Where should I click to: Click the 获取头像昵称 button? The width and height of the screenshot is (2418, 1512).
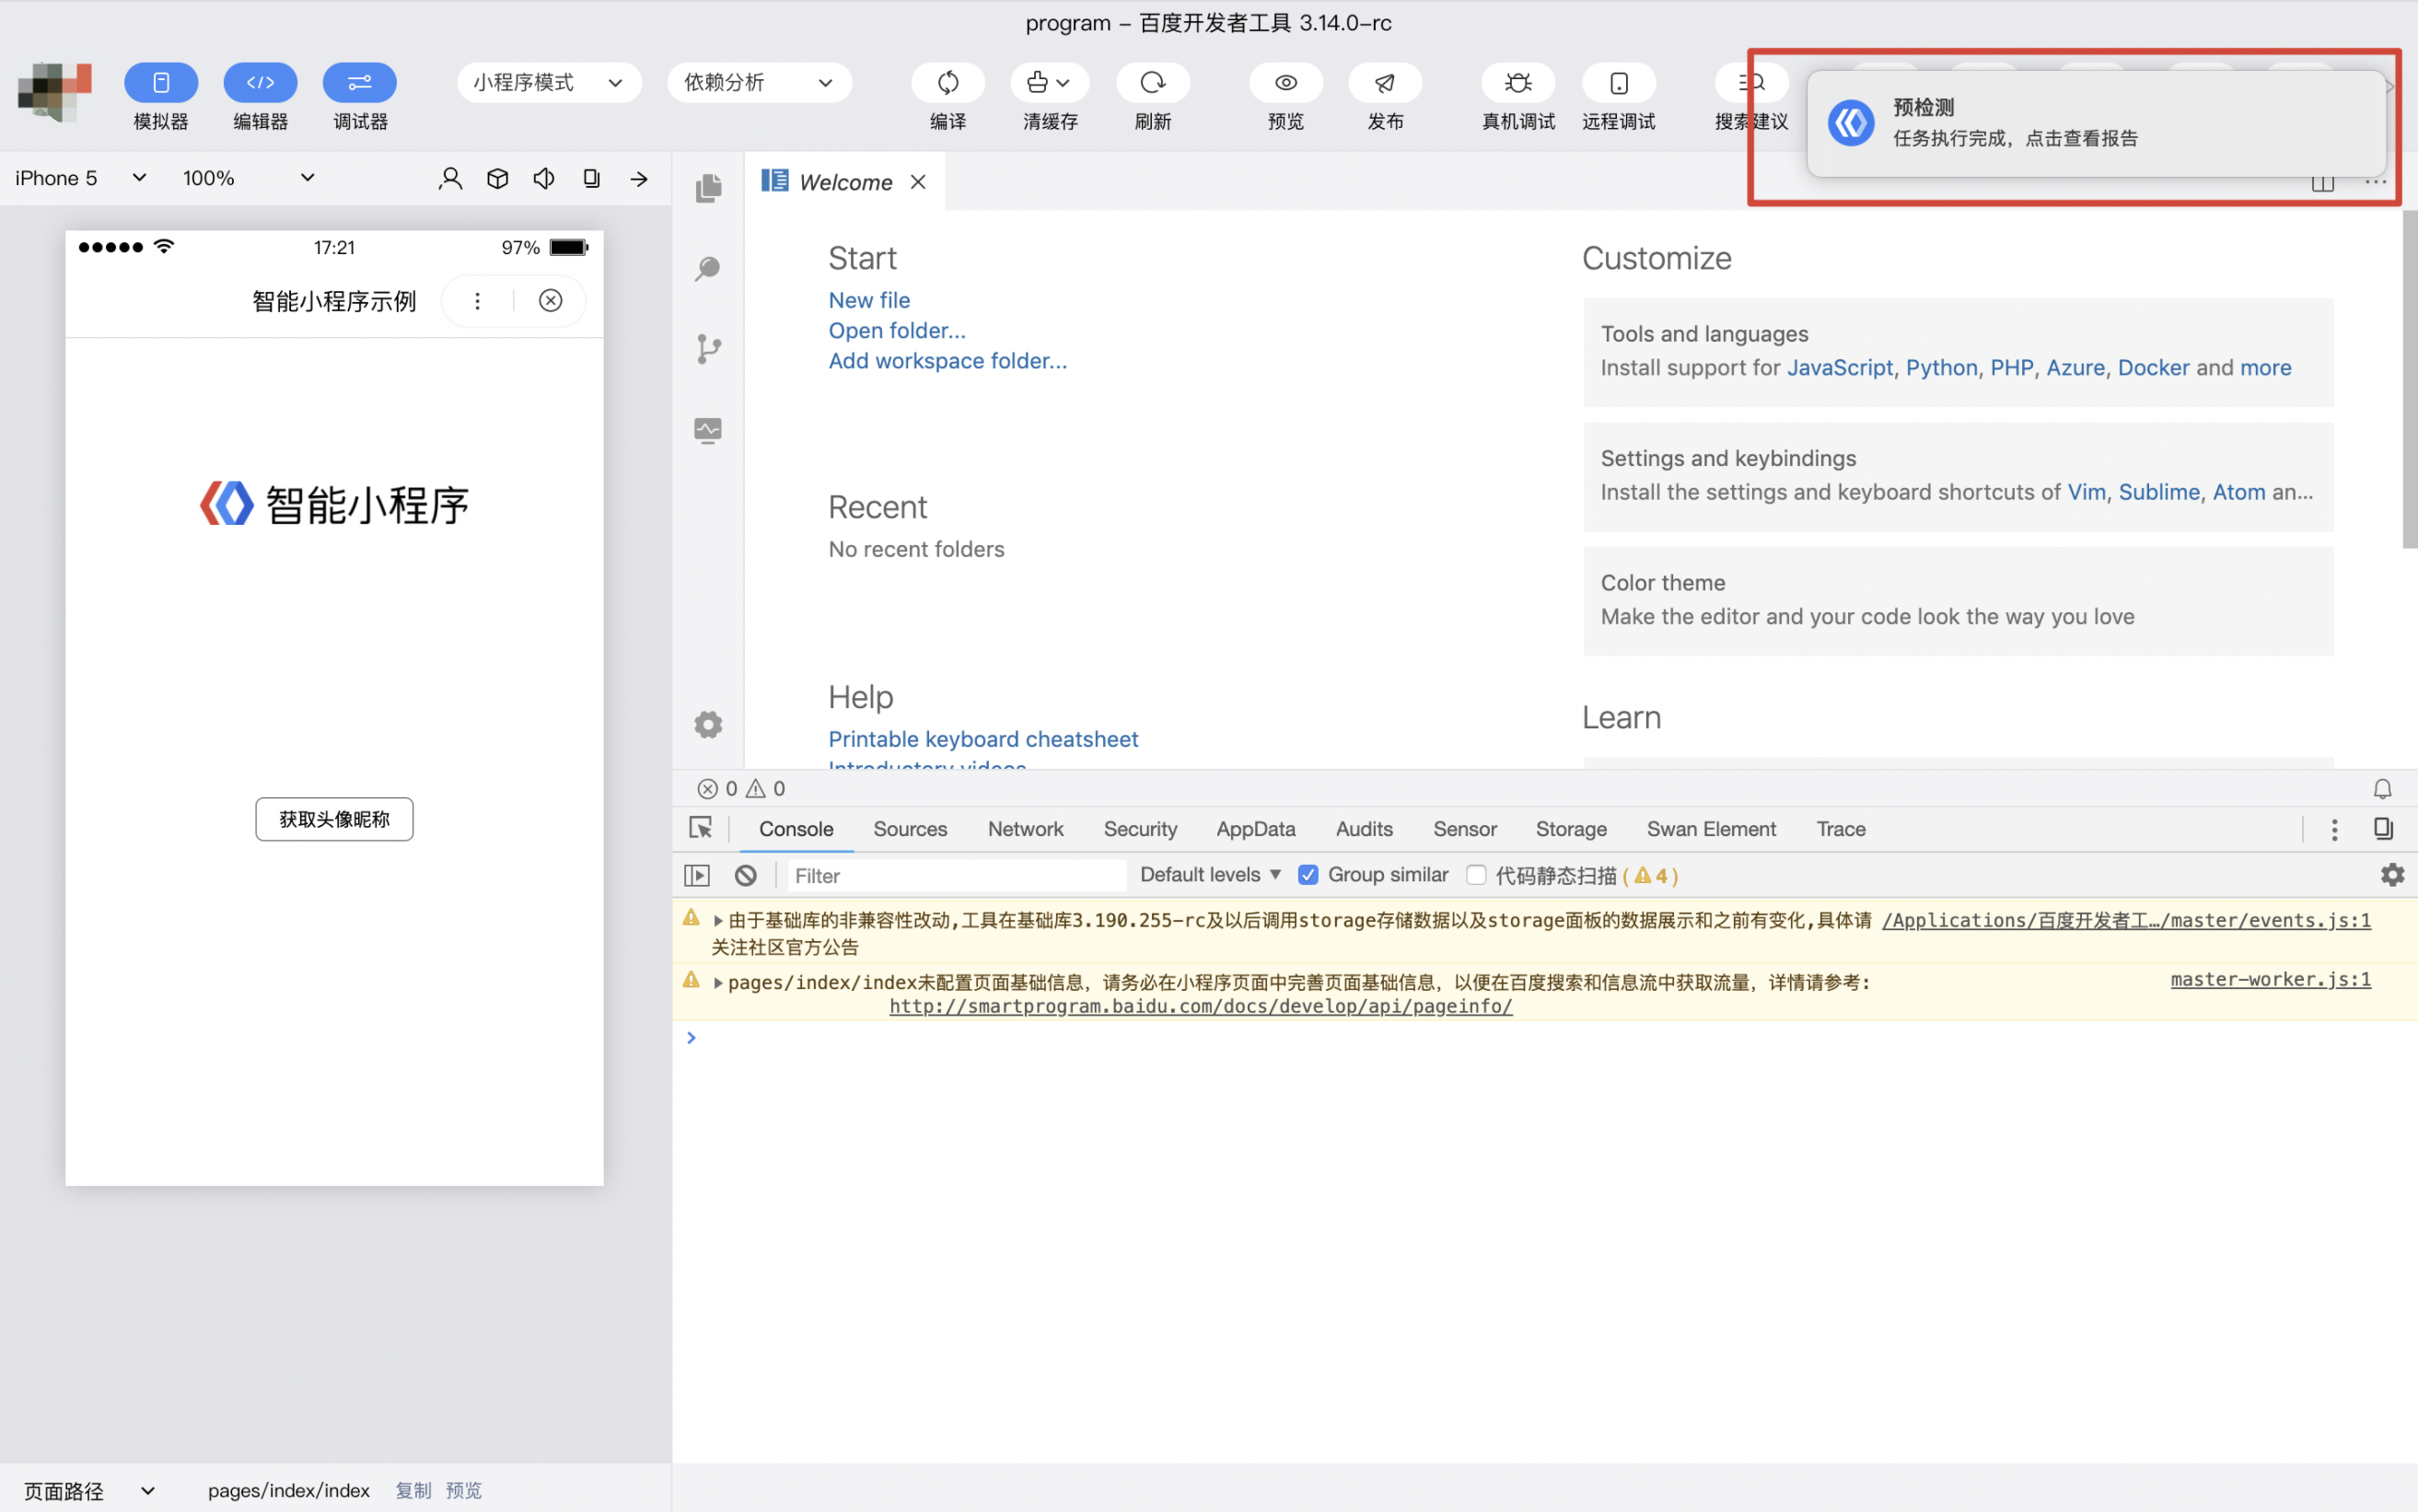[334, 819]
